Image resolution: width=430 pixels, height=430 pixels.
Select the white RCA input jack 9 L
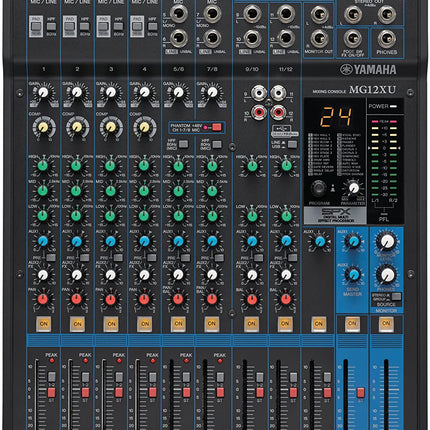(259, 93)
